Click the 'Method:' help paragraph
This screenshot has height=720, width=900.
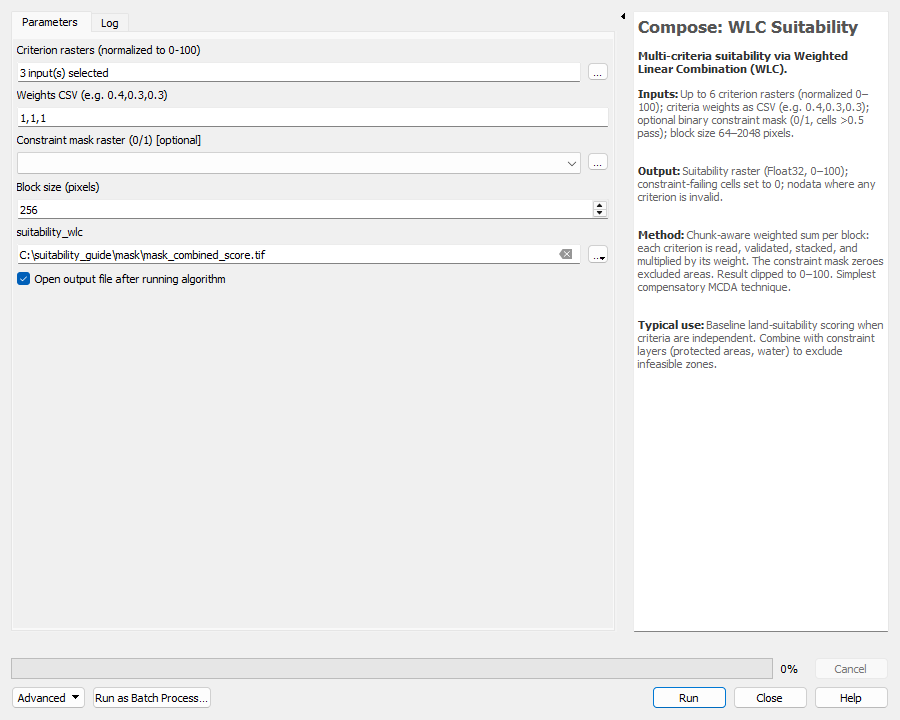pyautogui.click(x=761, y=261)
